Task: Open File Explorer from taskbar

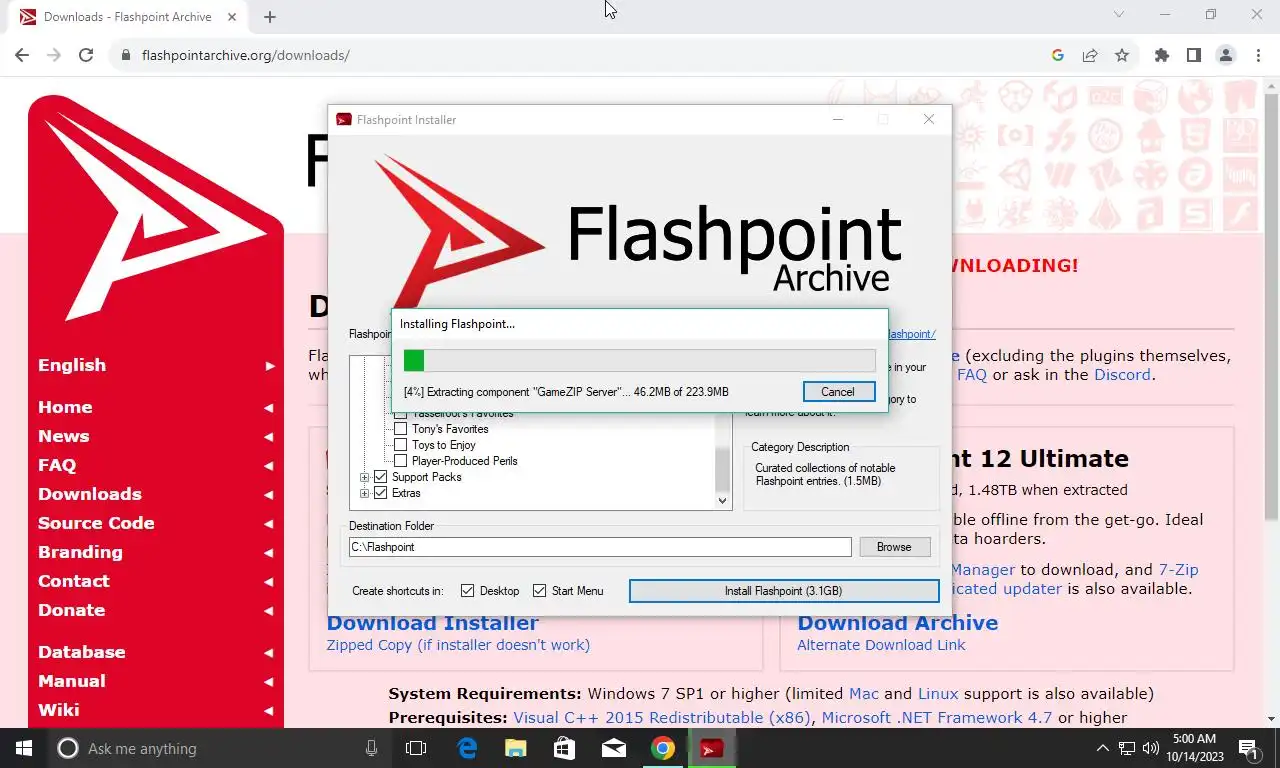Action: pos(516,748)
